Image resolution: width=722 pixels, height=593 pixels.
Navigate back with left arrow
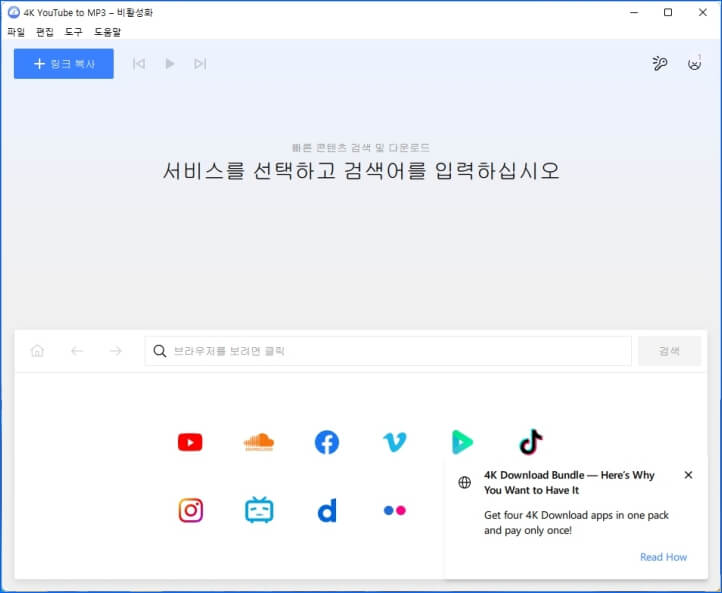coord(77,351)
